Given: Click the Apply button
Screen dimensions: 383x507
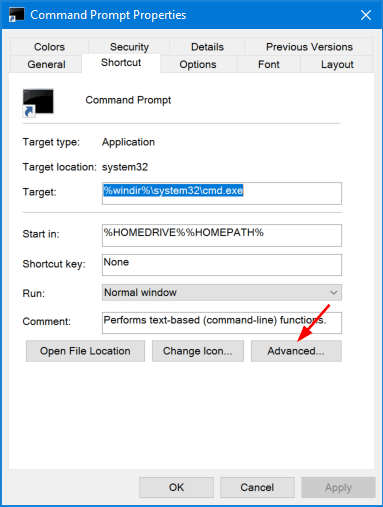Looking at the screenshot, I should pos(338,487).
